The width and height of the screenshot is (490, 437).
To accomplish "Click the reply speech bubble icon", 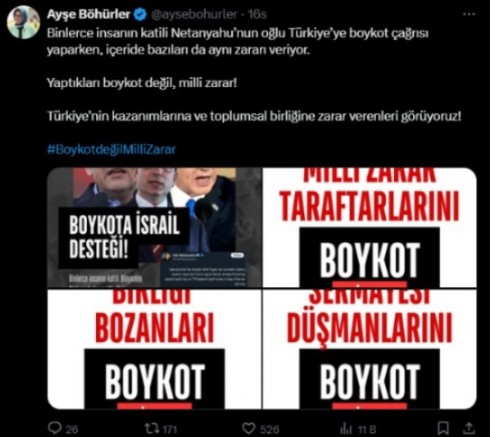I will click(54, 428).
